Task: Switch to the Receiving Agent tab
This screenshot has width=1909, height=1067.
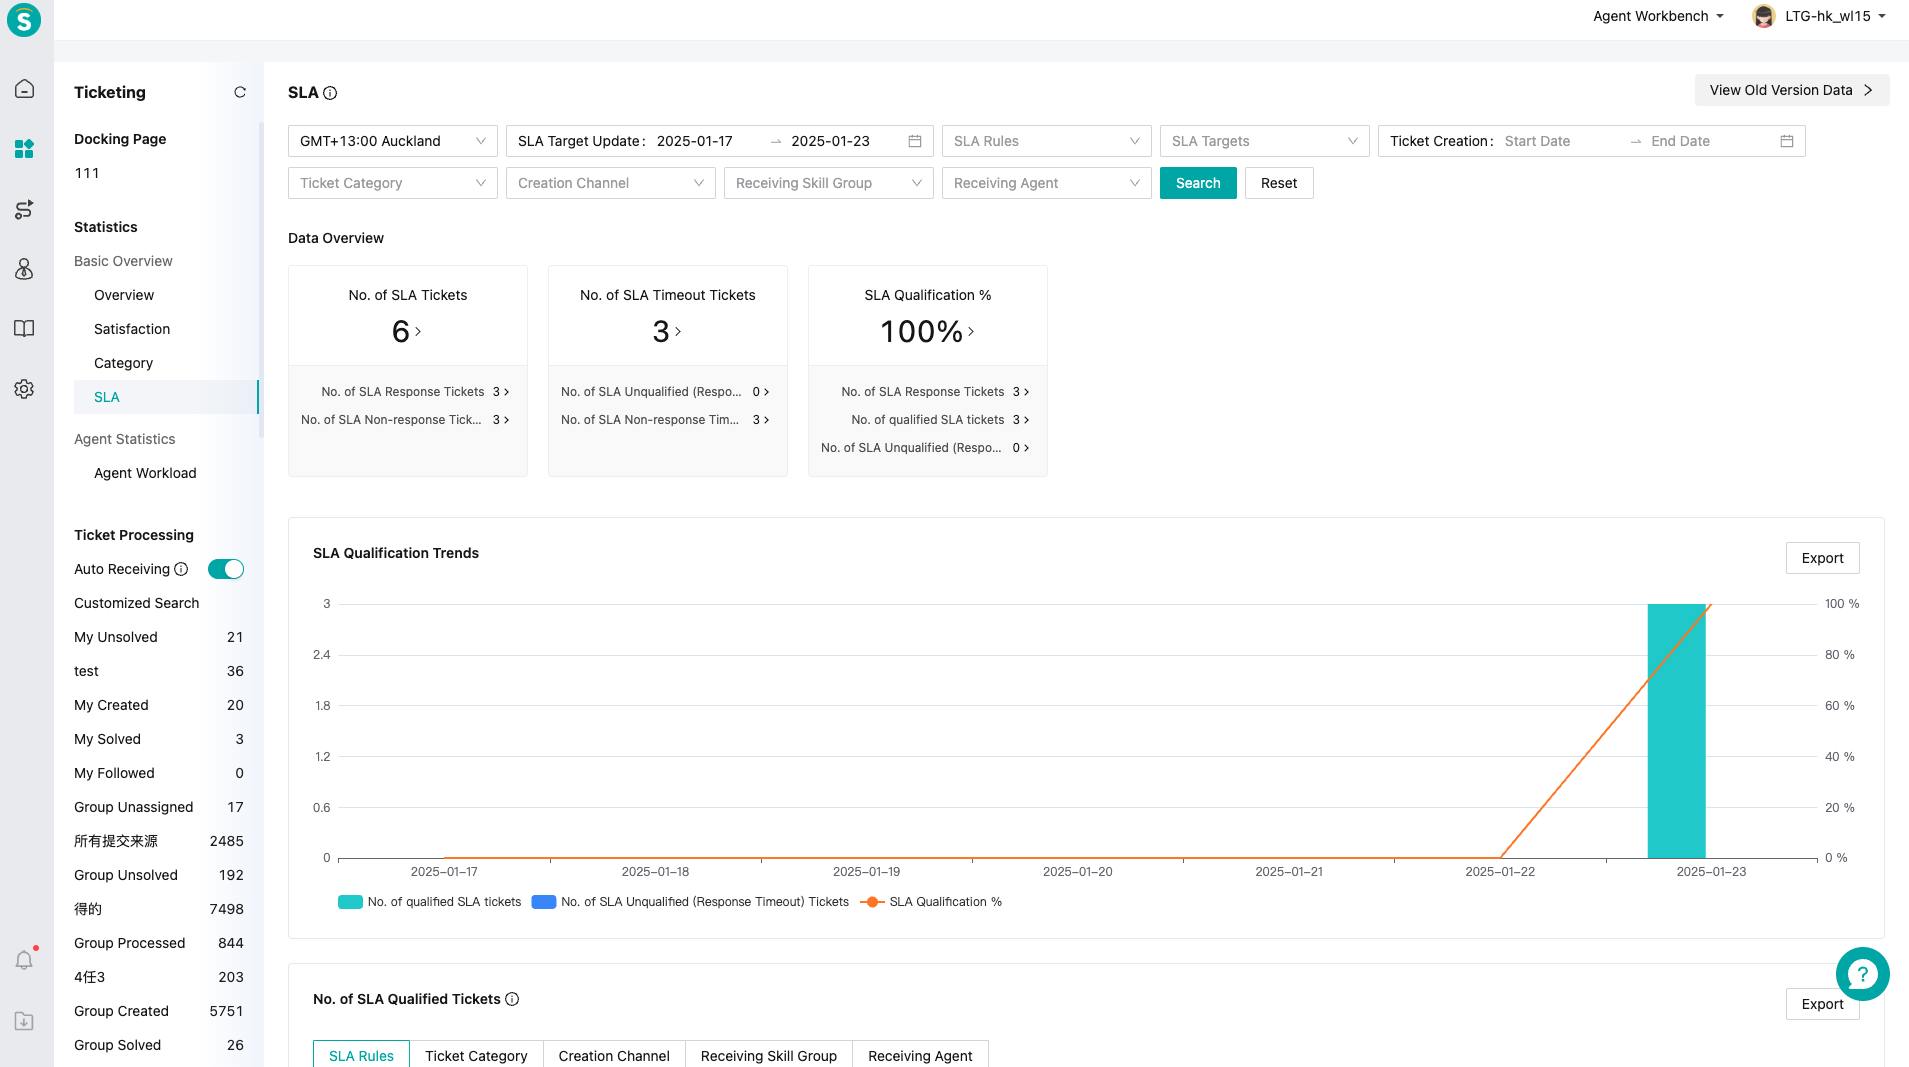Action: coord(920,1055)
